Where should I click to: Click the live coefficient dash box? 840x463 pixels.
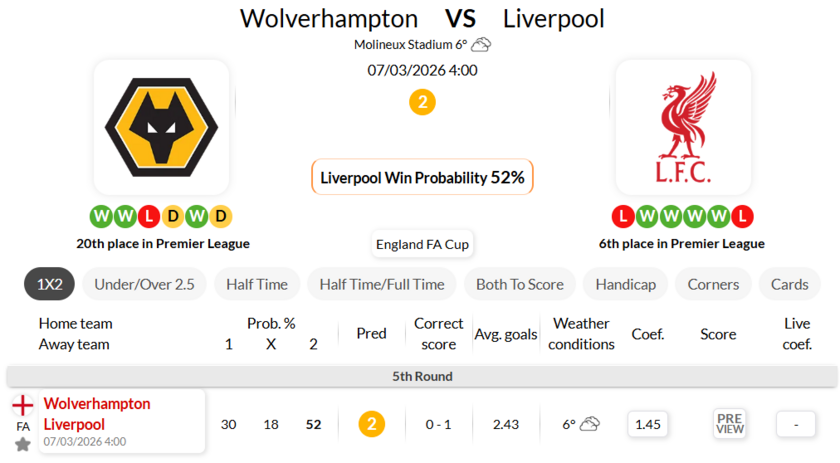[796, 424]
